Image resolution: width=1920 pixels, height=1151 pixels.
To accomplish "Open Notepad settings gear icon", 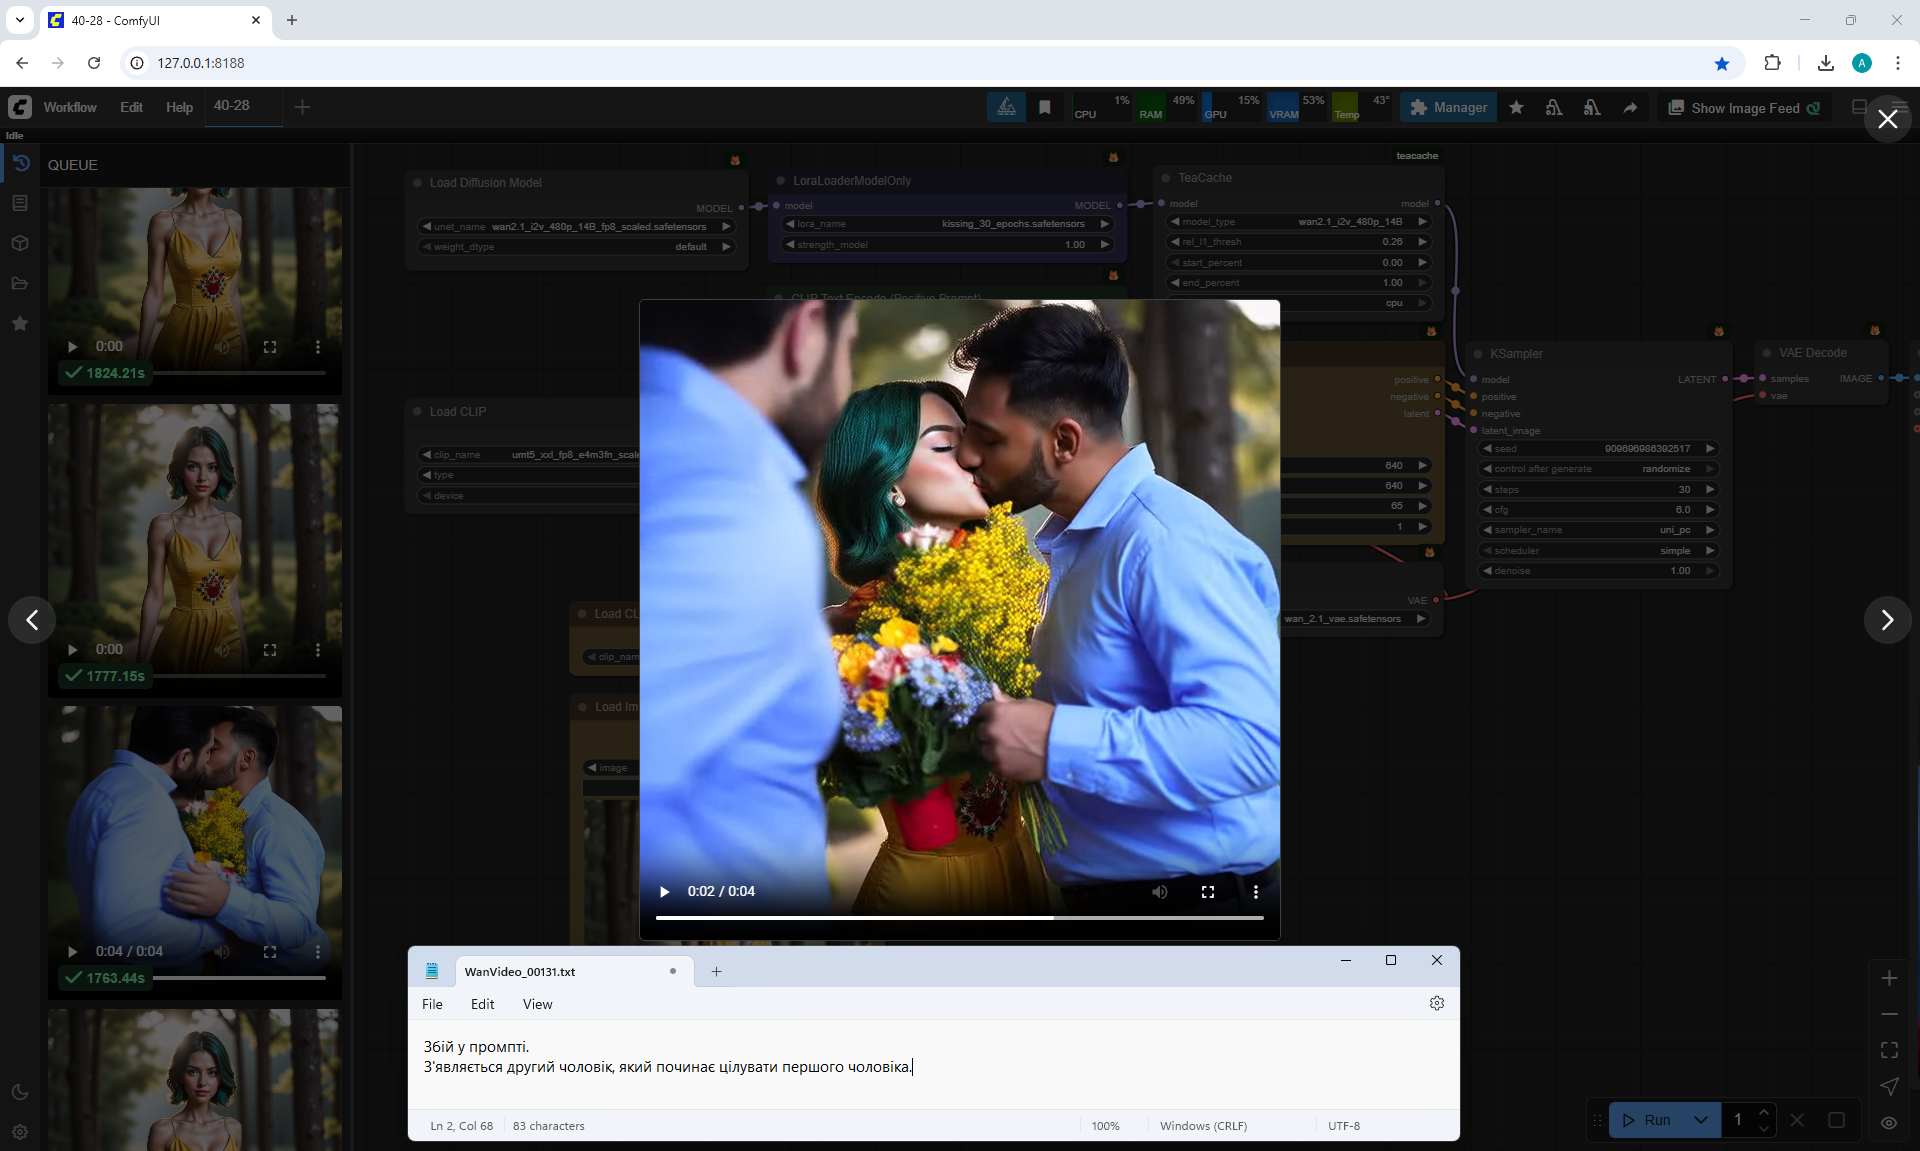I will 1436,1003.
